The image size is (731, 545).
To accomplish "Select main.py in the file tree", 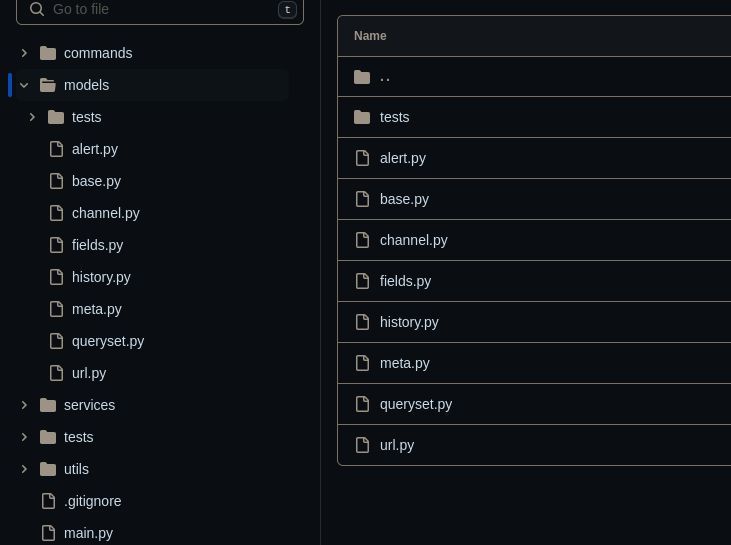I will coord(88,533).
